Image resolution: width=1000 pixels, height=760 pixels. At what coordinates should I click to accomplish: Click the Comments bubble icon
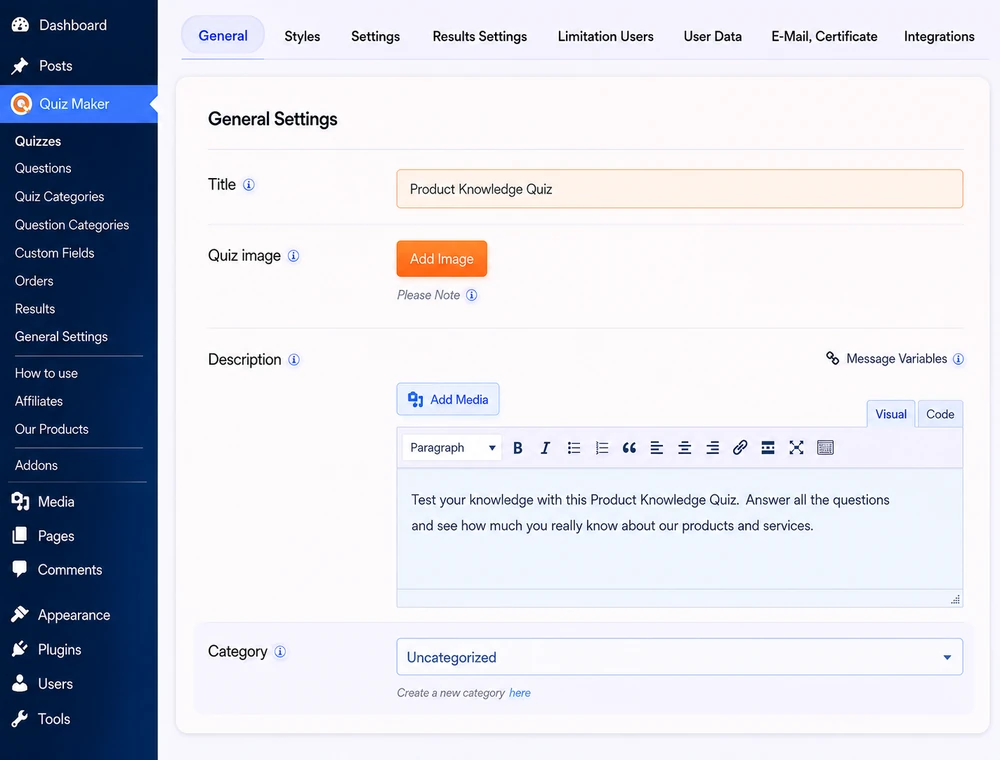point(20,569)
